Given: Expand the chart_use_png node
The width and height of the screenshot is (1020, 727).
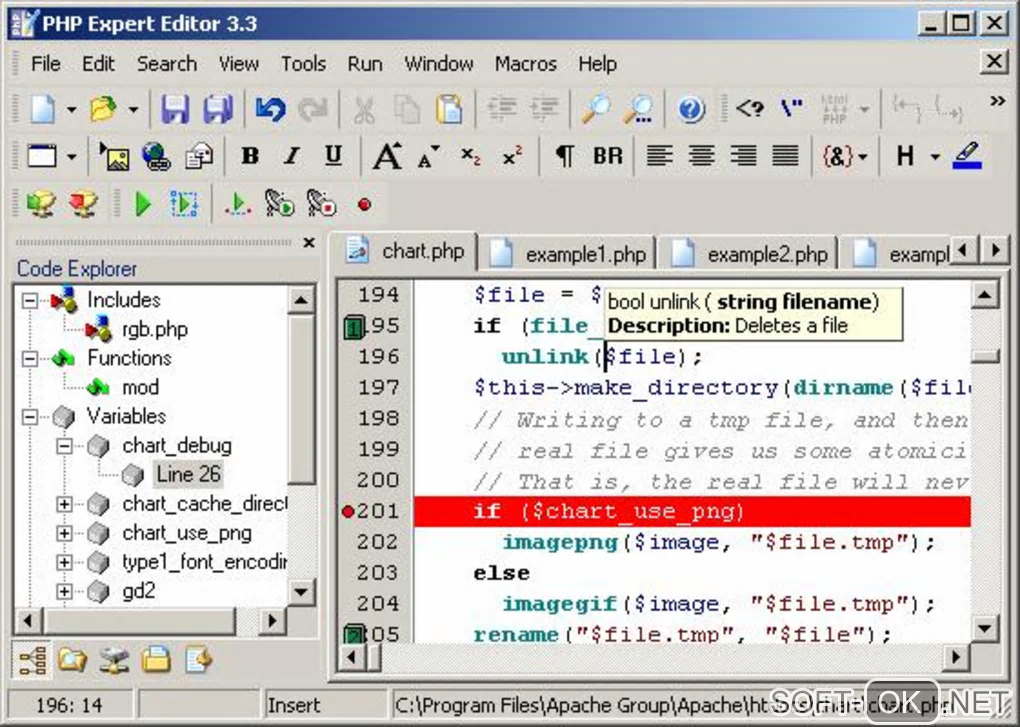Looking at the screenshot, I should tap(64, 533).
